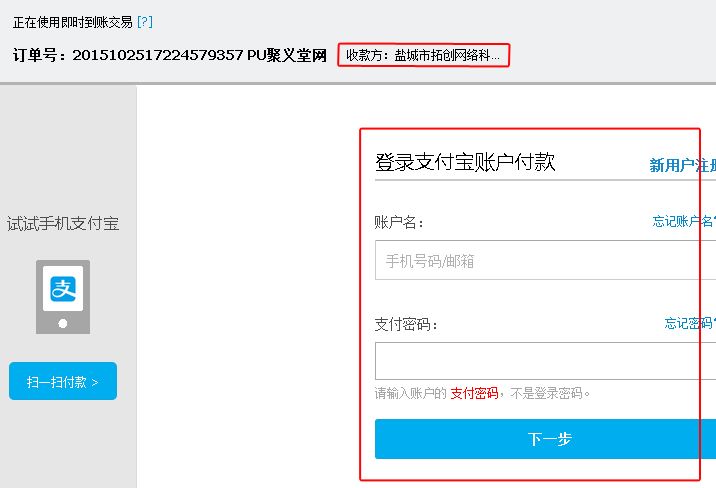This screenshot has height=488, width=716.
Task: Focus the 手机号码/邮箱 account name field
Action: pyautogui.click(x=545, y=260)
